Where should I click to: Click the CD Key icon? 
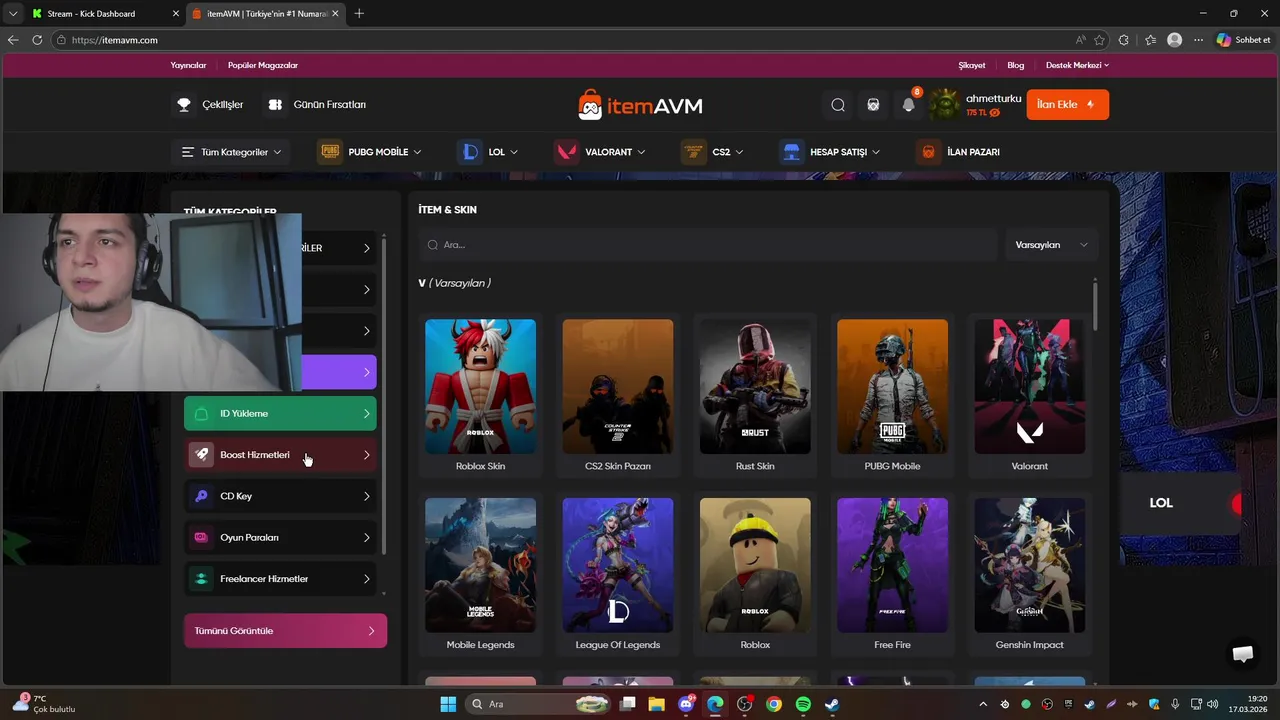[x=201, y=496]
